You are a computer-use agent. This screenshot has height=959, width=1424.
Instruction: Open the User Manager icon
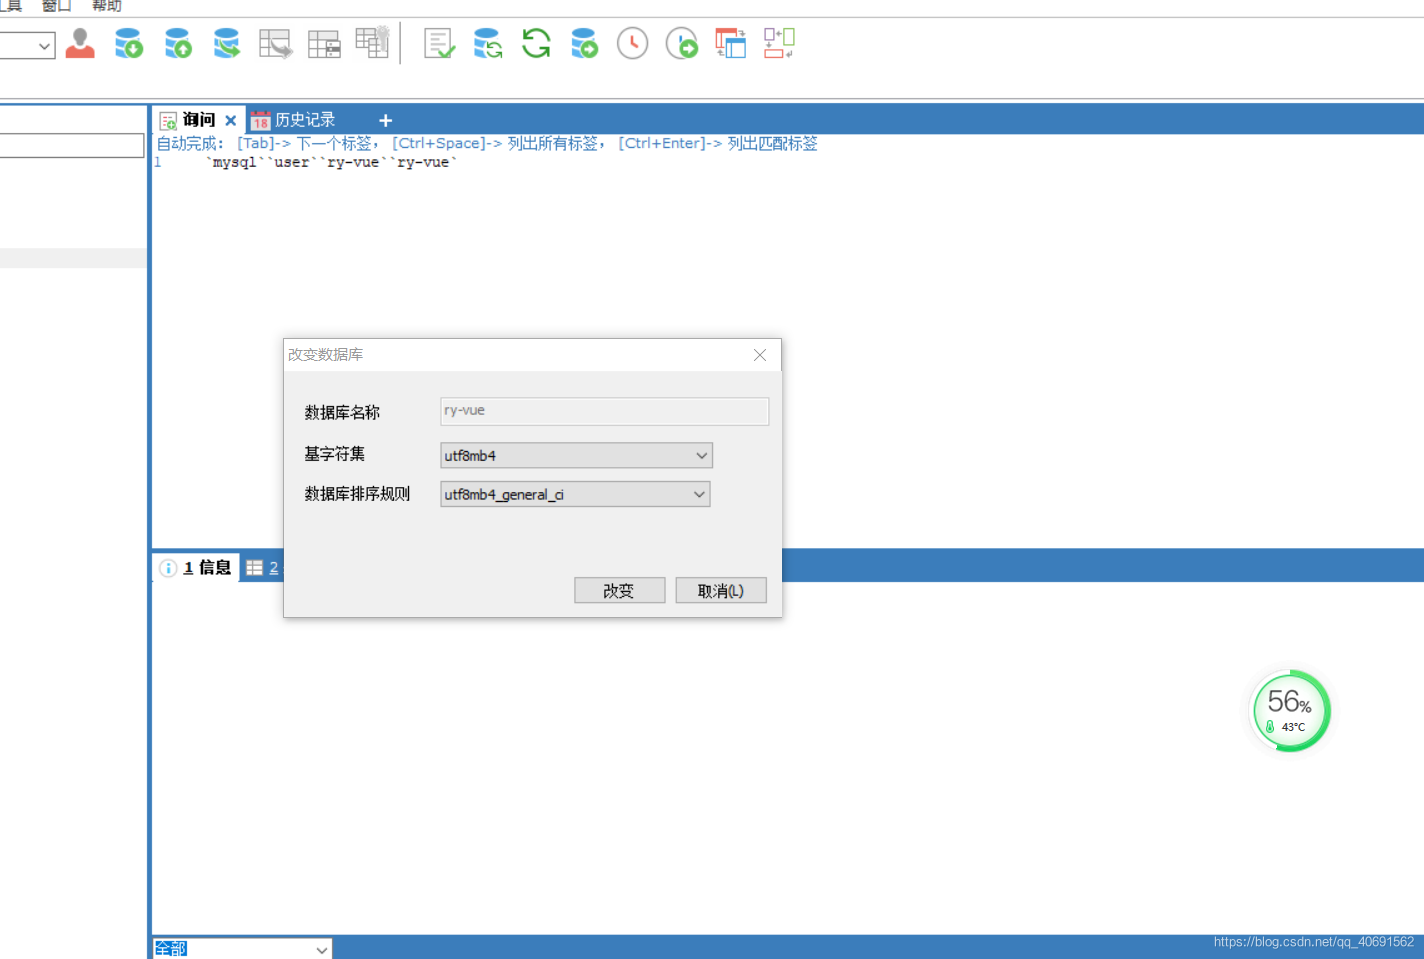[80, 44]
